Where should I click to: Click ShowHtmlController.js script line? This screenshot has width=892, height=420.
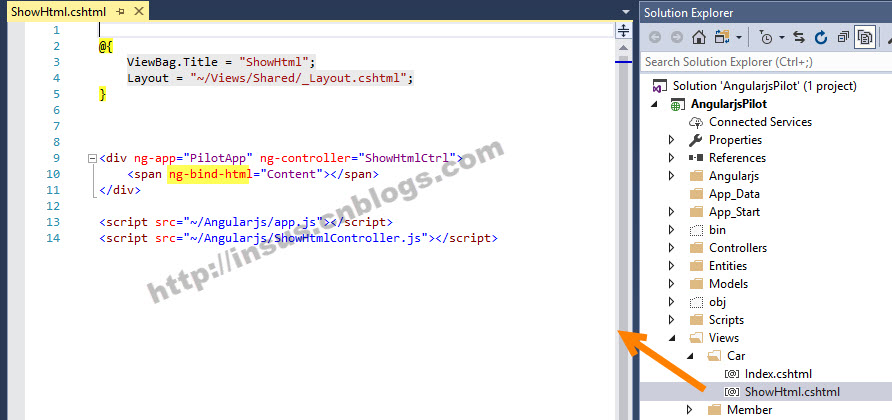(x=298, y=238)
